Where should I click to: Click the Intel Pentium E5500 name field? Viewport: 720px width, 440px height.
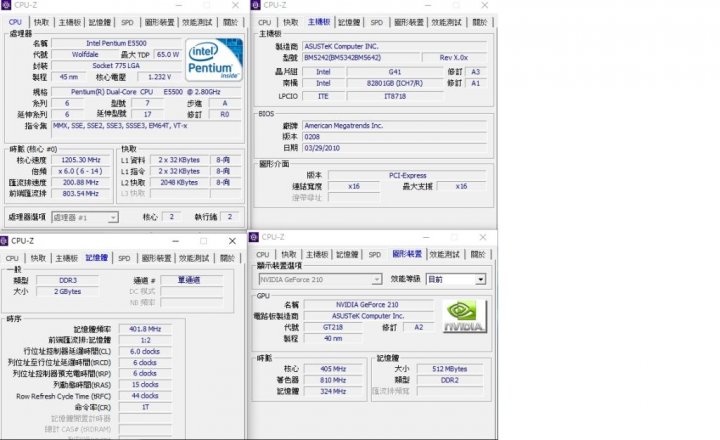(117, 43)
